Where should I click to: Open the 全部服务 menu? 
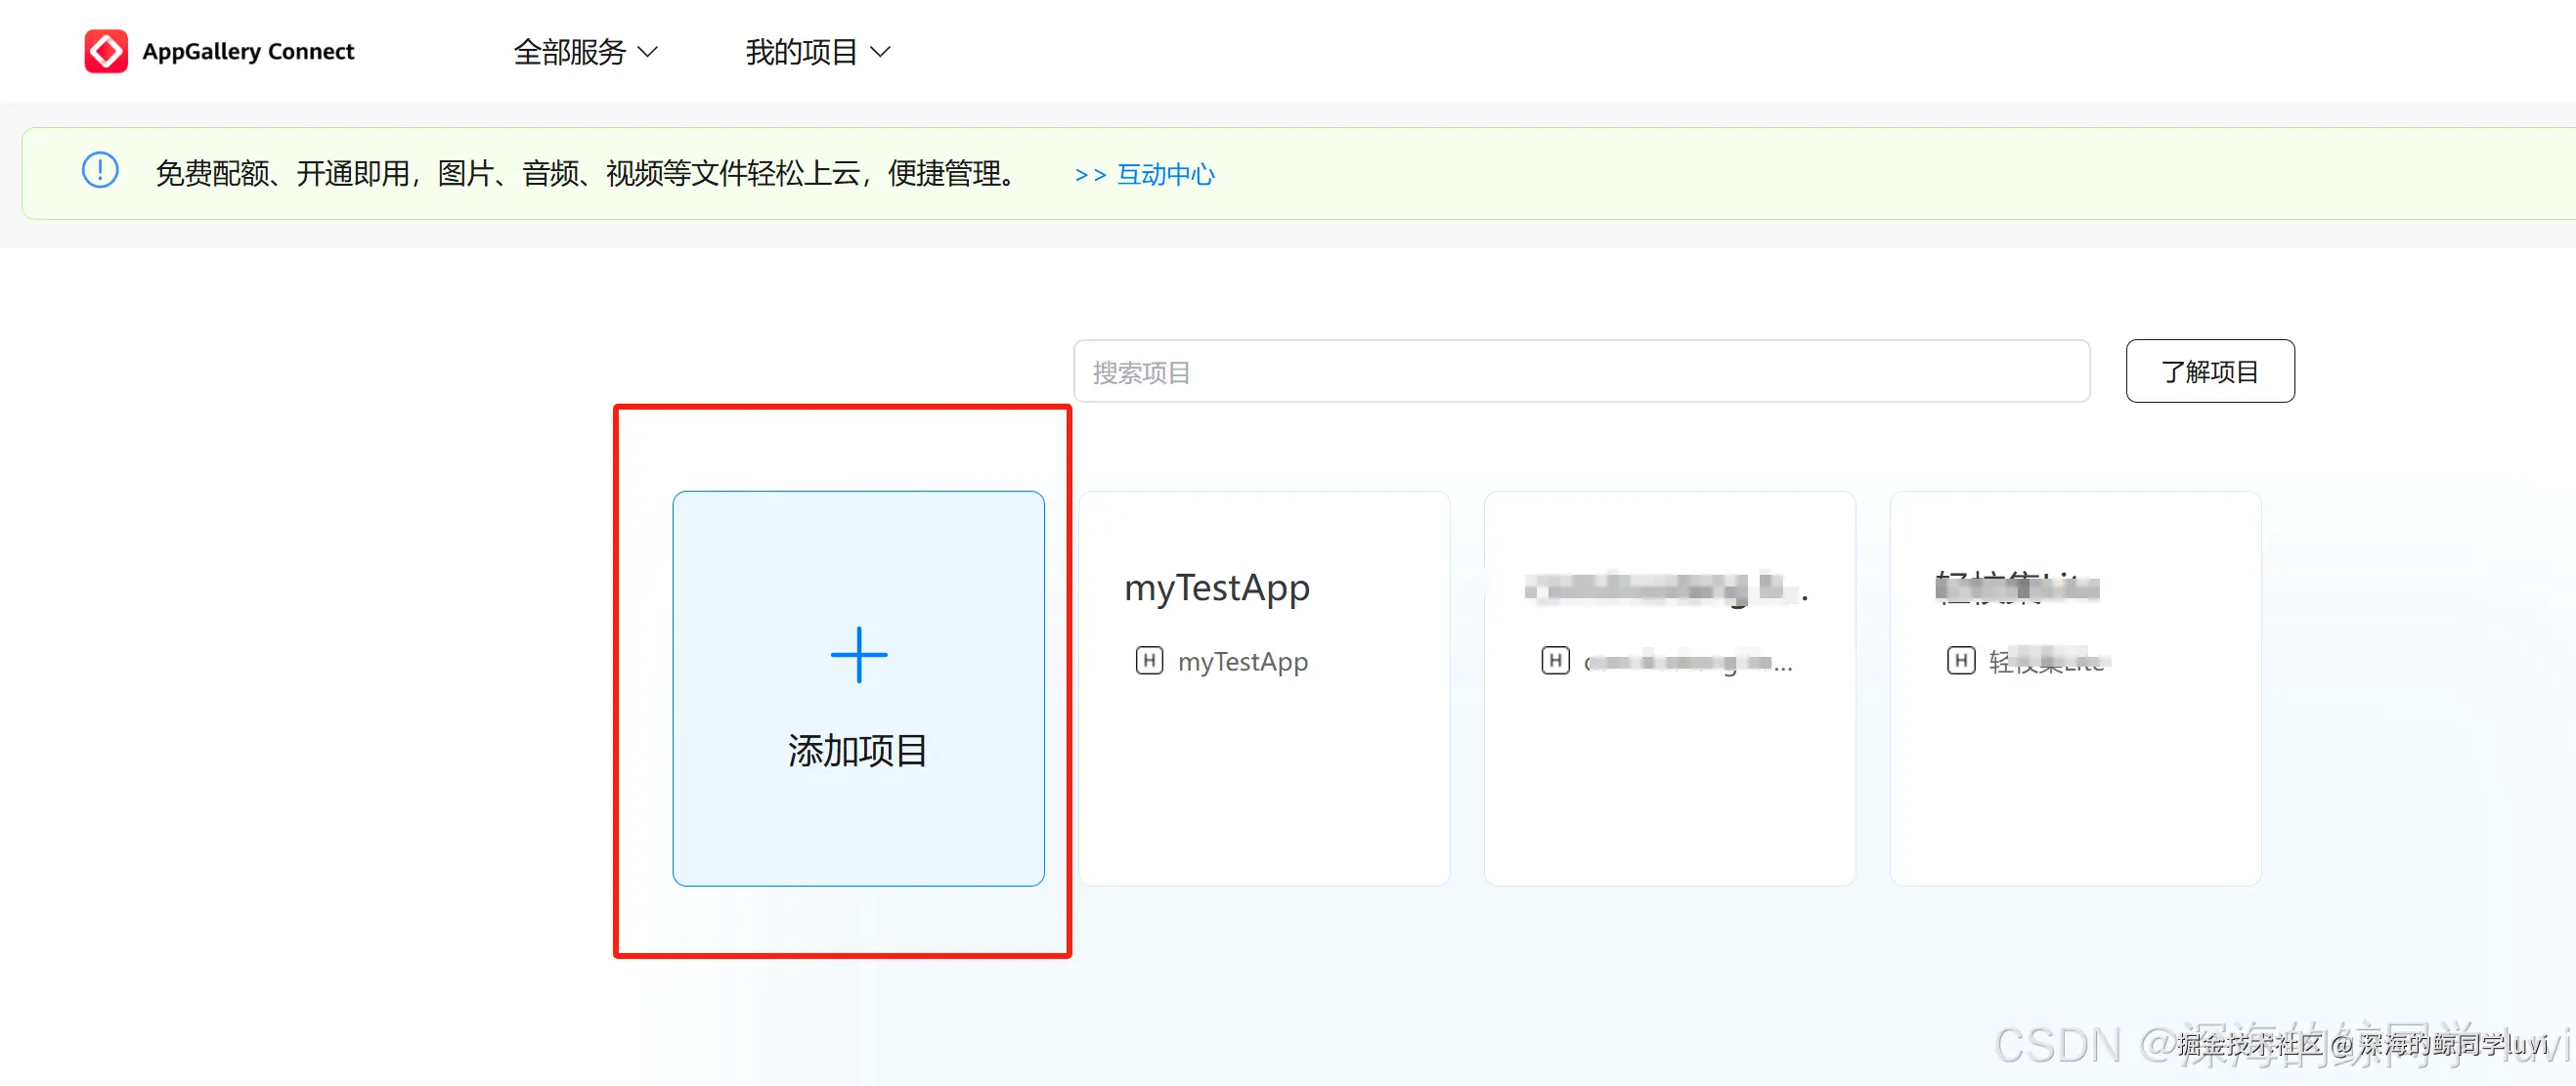click(570, 52)
